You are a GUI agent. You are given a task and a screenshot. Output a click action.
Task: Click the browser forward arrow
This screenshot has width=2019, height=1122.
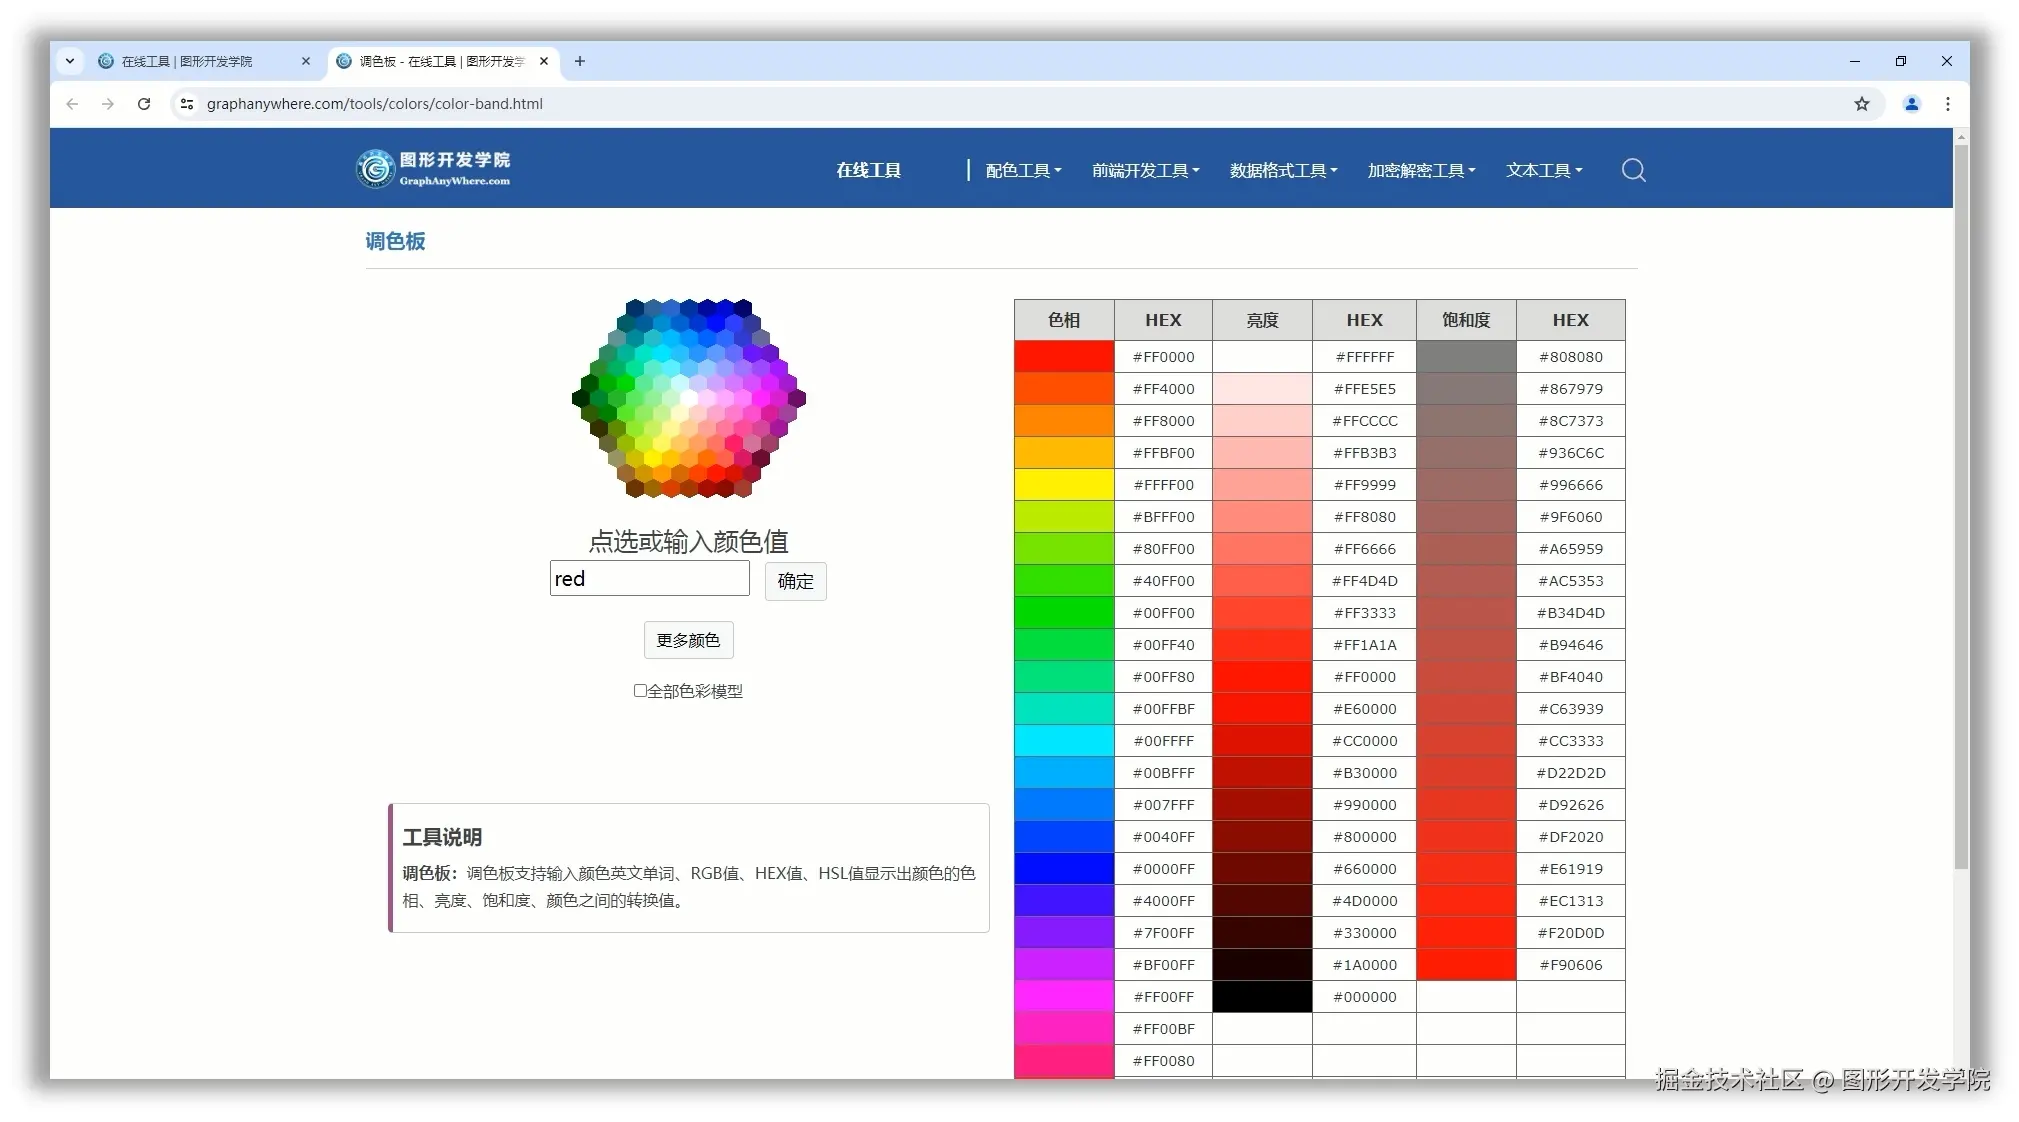coord(108,103)
